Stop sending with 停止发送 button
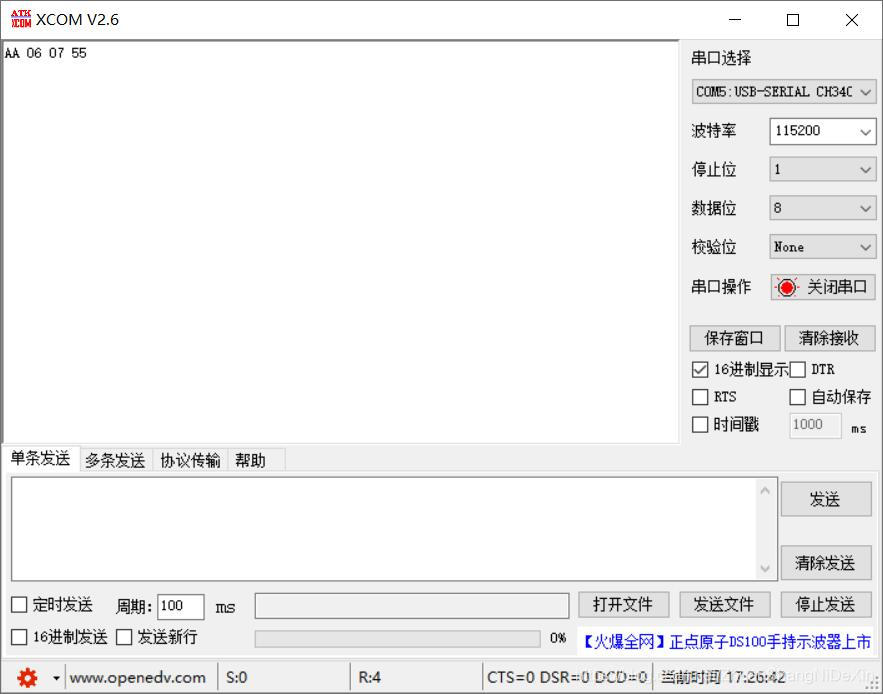883x694 pixels. click(x=826, y=605)
